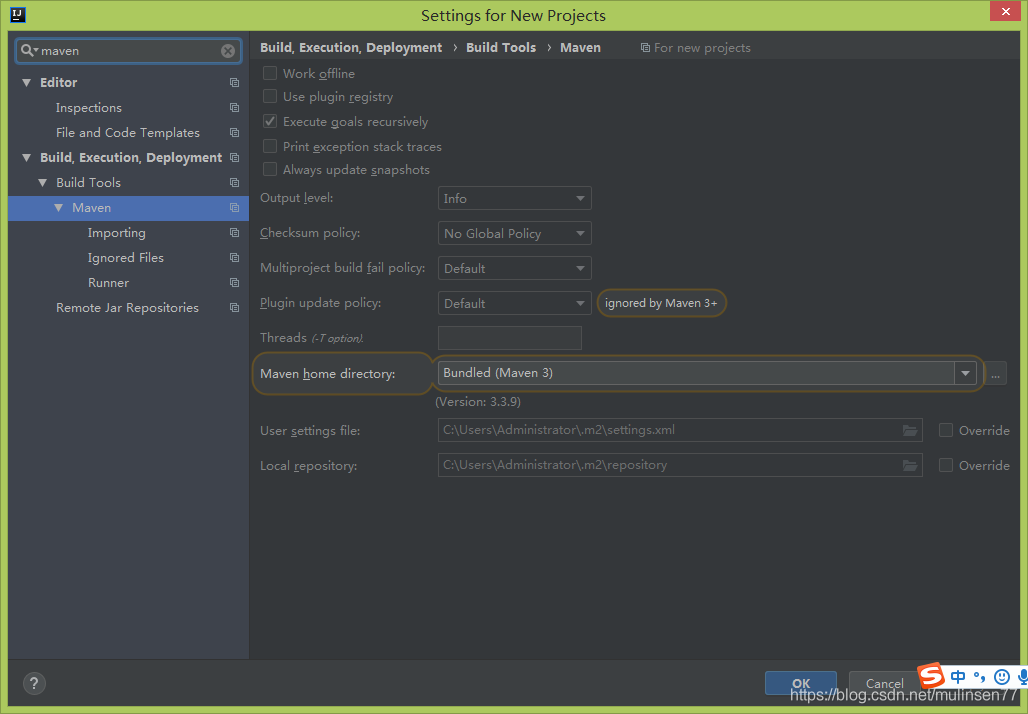Screen dimensions: 1028x714
Task: Collapse the Build Tools node arrow
Action: pos(43,182)
